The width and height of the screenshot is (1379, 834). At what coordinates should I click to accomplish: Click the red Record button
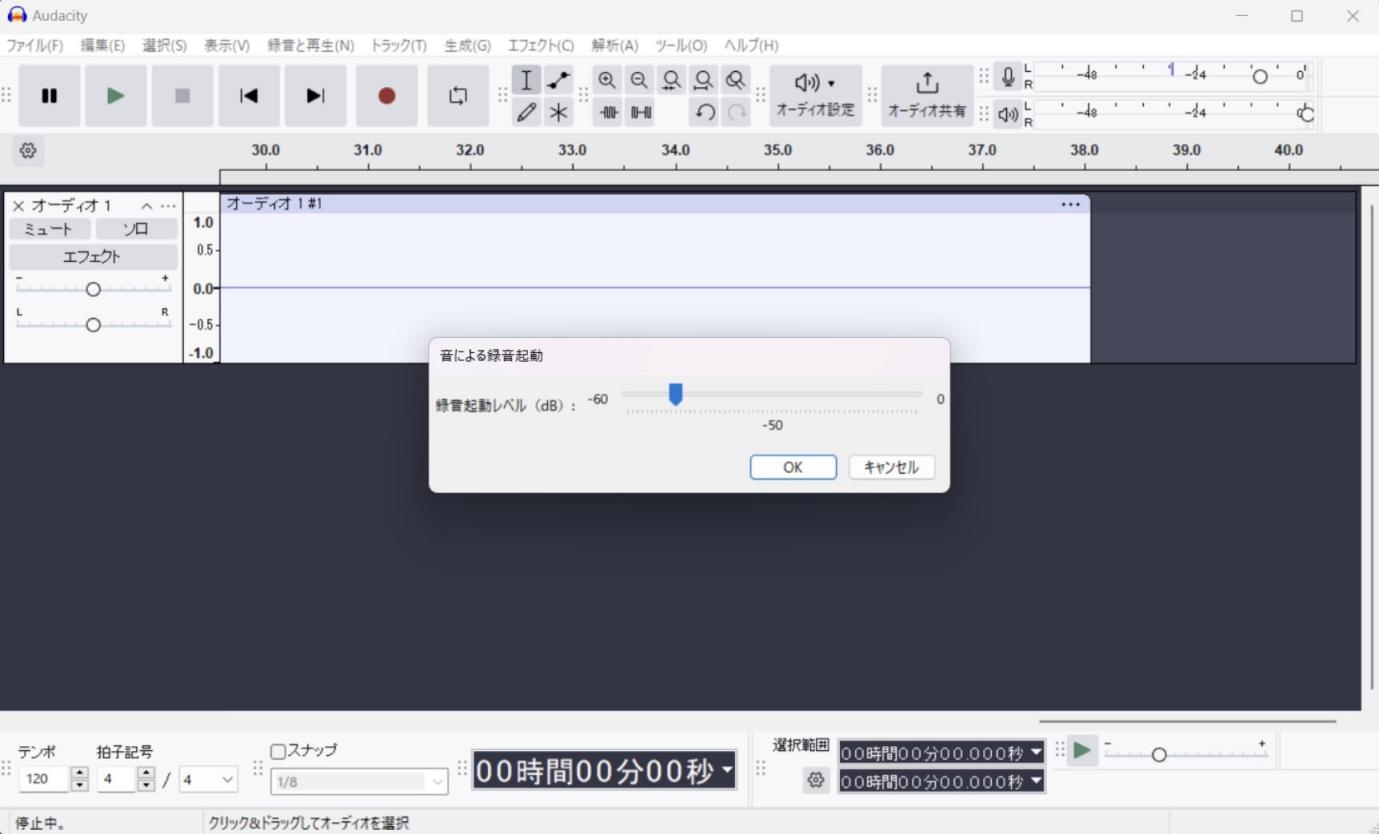tap(387, 96)
